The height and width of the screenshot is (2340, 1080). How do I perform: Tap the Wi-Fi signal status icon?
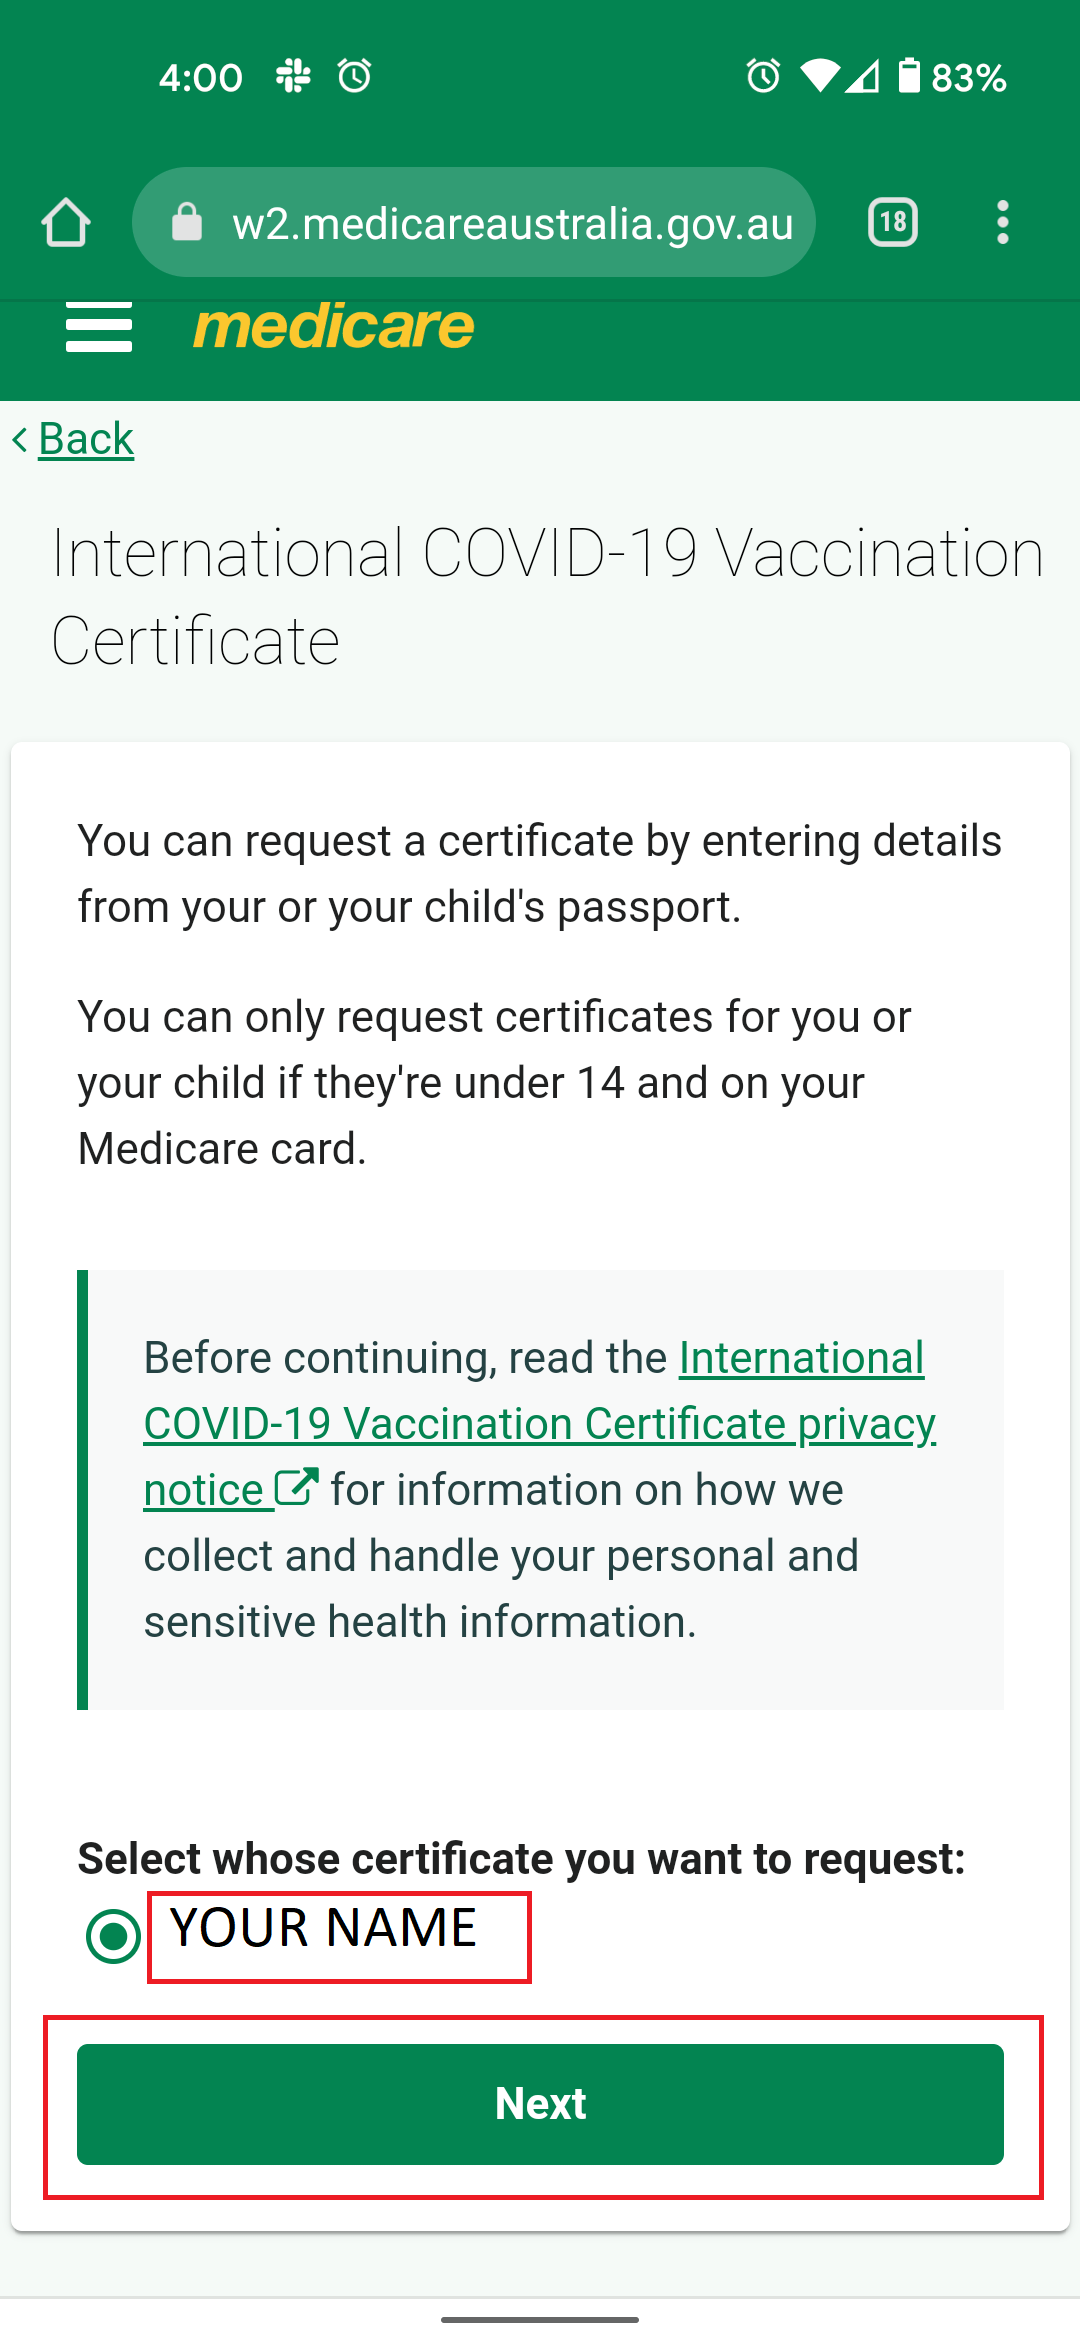[819, 76]
